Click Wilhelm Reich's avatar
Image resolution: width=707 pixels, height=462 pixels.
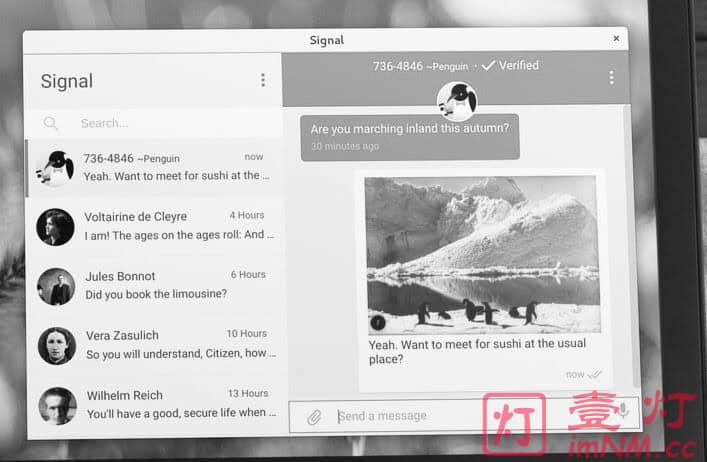[x=58, y=406]
